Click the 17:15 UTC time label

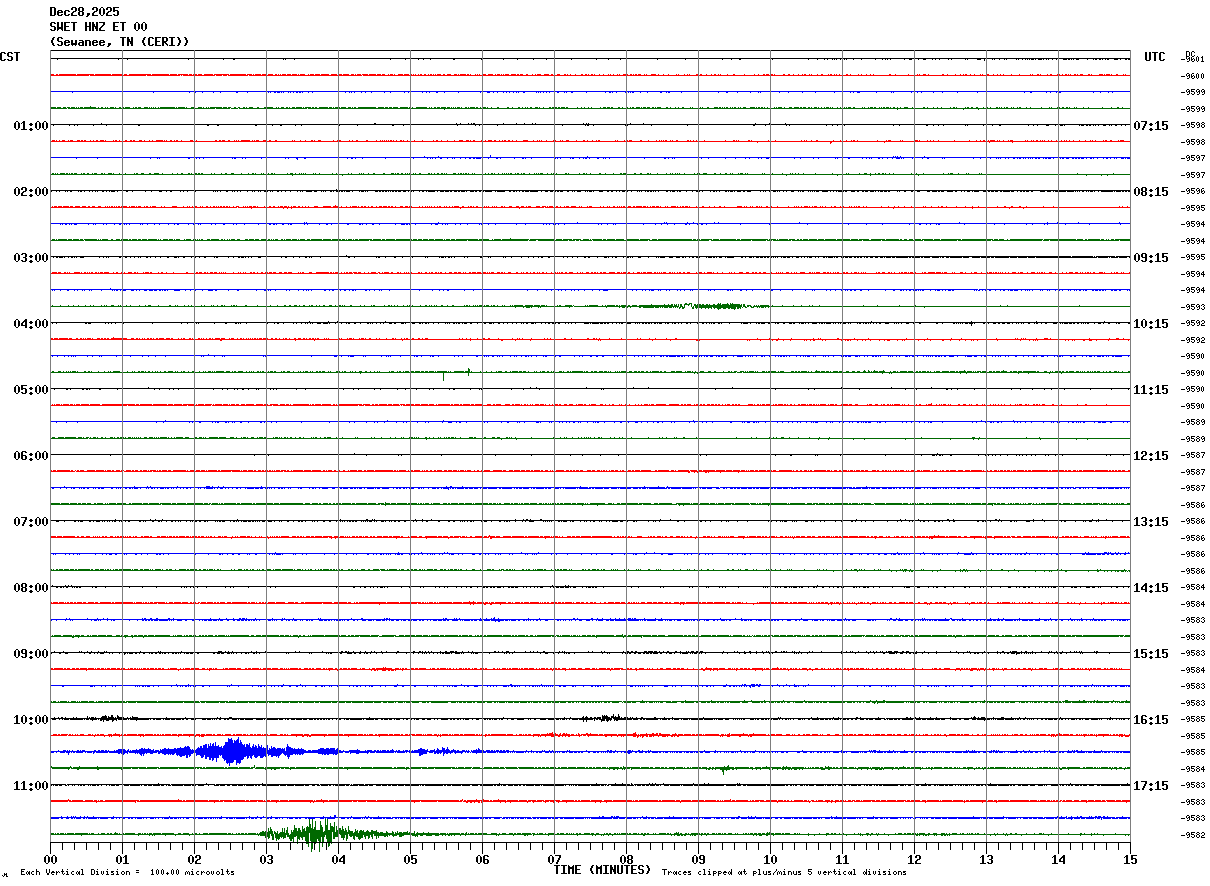tap(1151, 785)
